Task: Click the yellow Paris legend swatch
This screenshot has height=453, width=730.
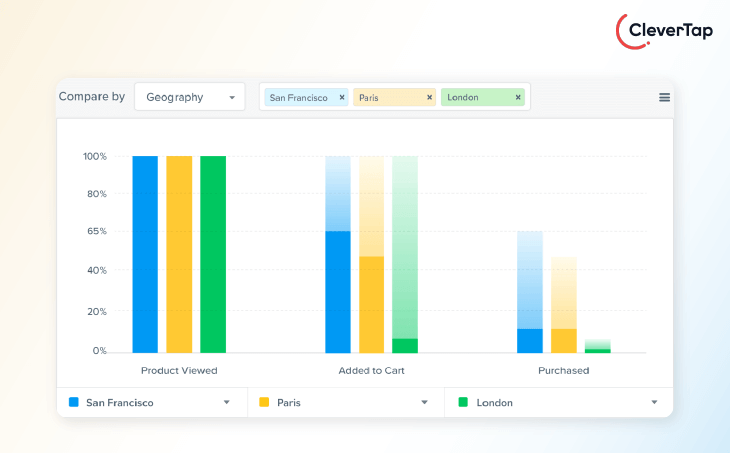Action: [x=264, y=403]
